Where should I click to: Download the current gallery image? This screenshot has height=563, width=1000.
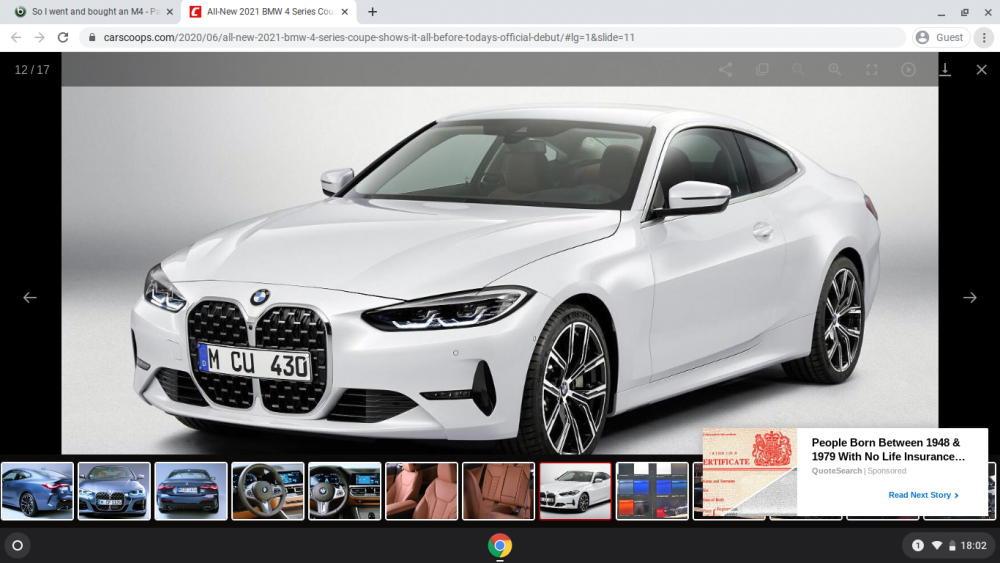click(945, 69)
